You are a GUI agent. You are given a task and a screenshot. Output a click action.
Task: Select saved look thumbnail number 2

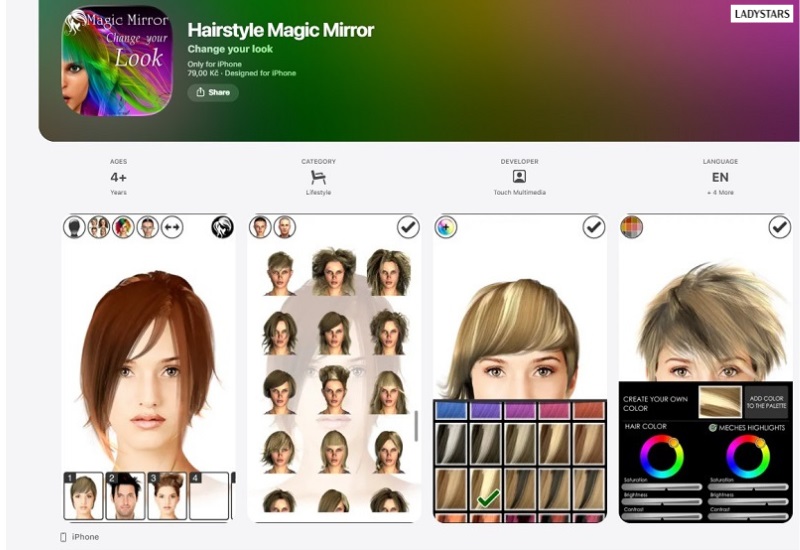coord(126,496)
